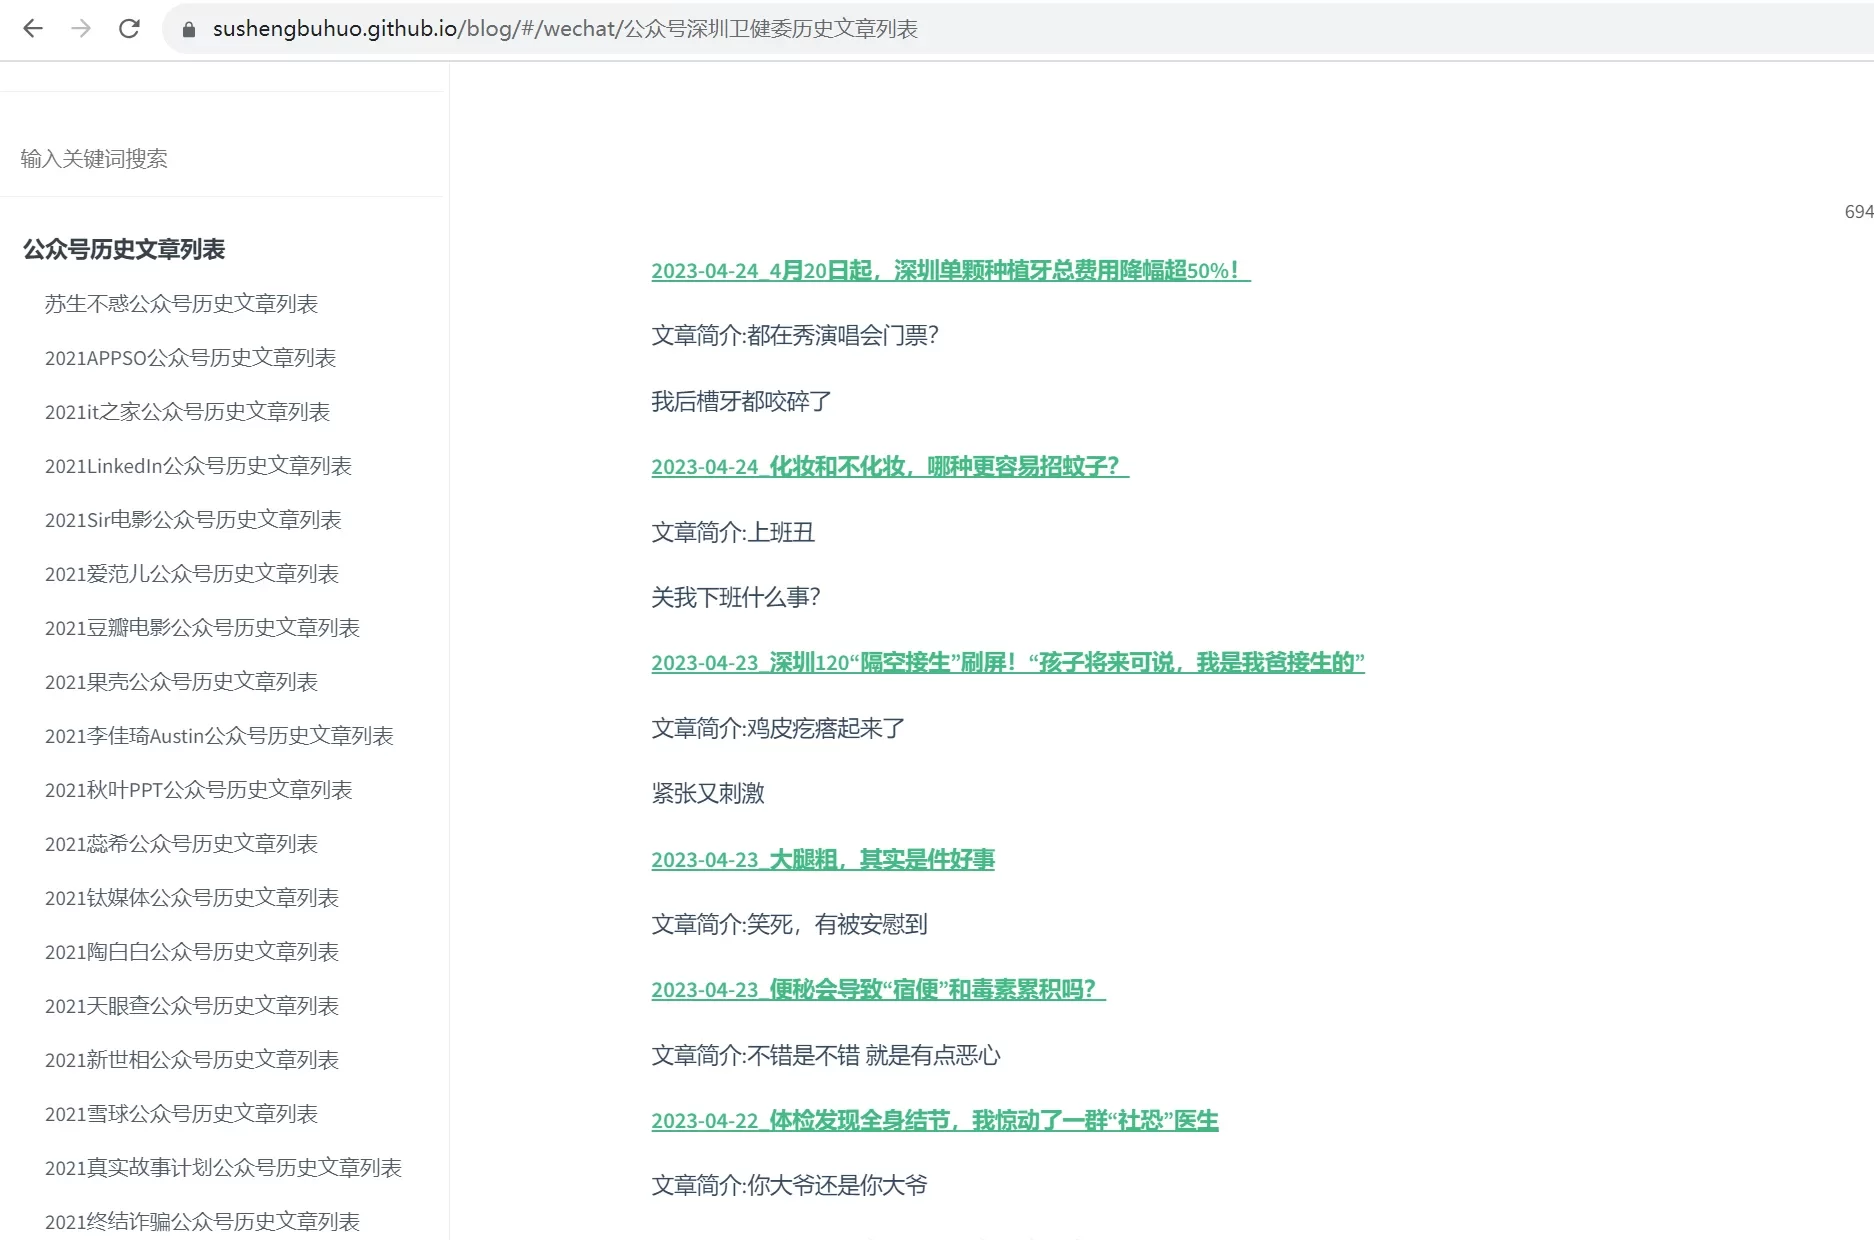Open article 化妆和不化妆，哪种更容易招蚊子
1874x1240 pixels.
click(x=889, y=467)
